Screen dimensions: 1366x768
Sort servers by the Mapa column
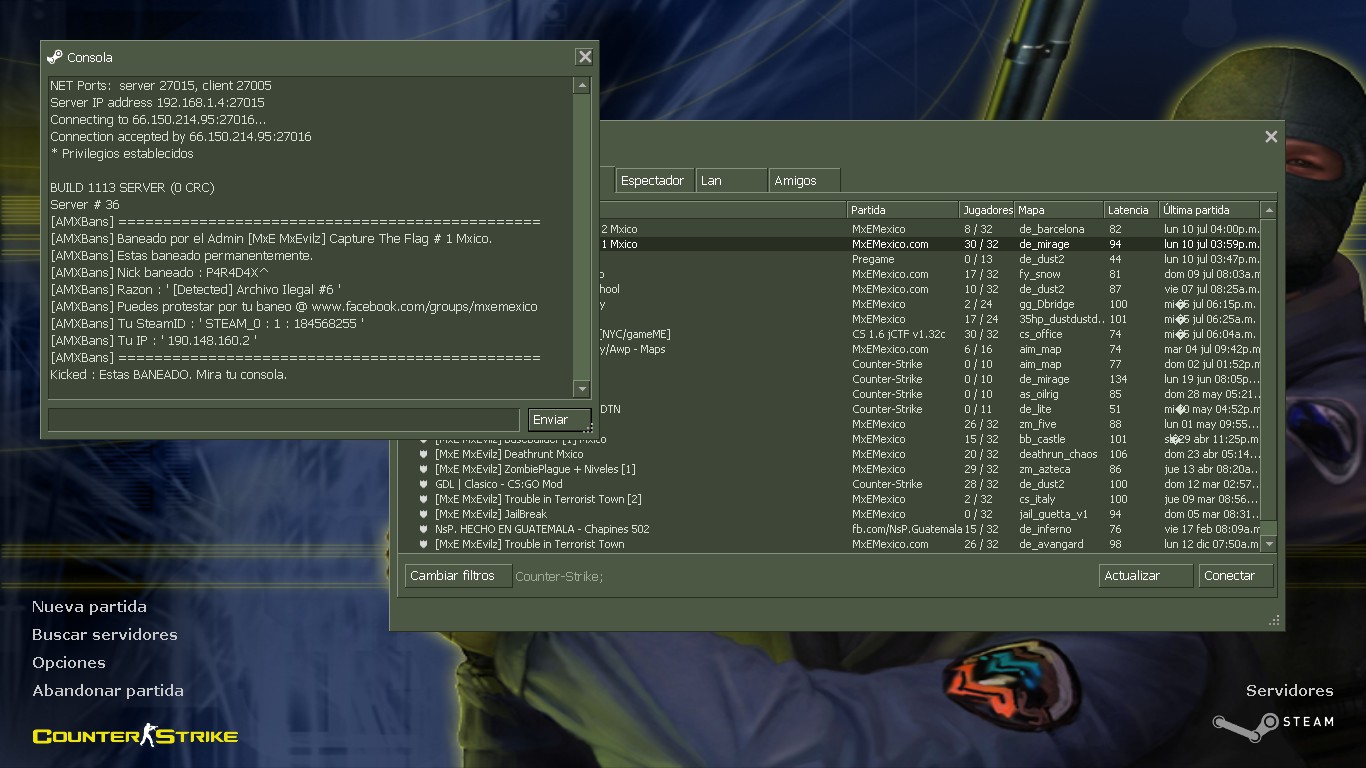point(1059,210)
